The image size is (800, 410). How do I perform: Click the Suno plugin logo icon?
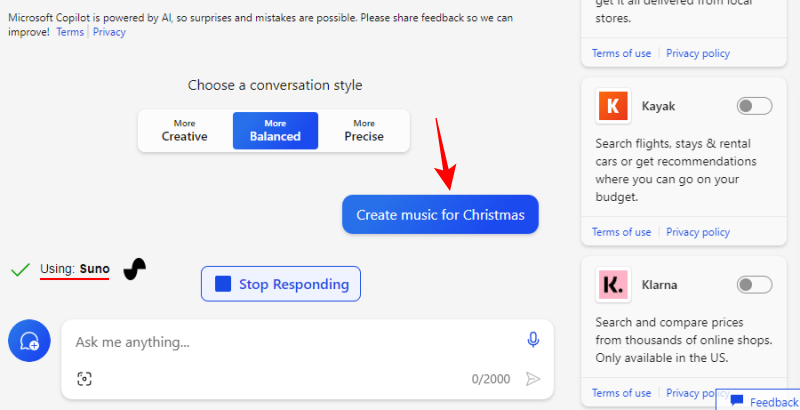tap(135, 269)
